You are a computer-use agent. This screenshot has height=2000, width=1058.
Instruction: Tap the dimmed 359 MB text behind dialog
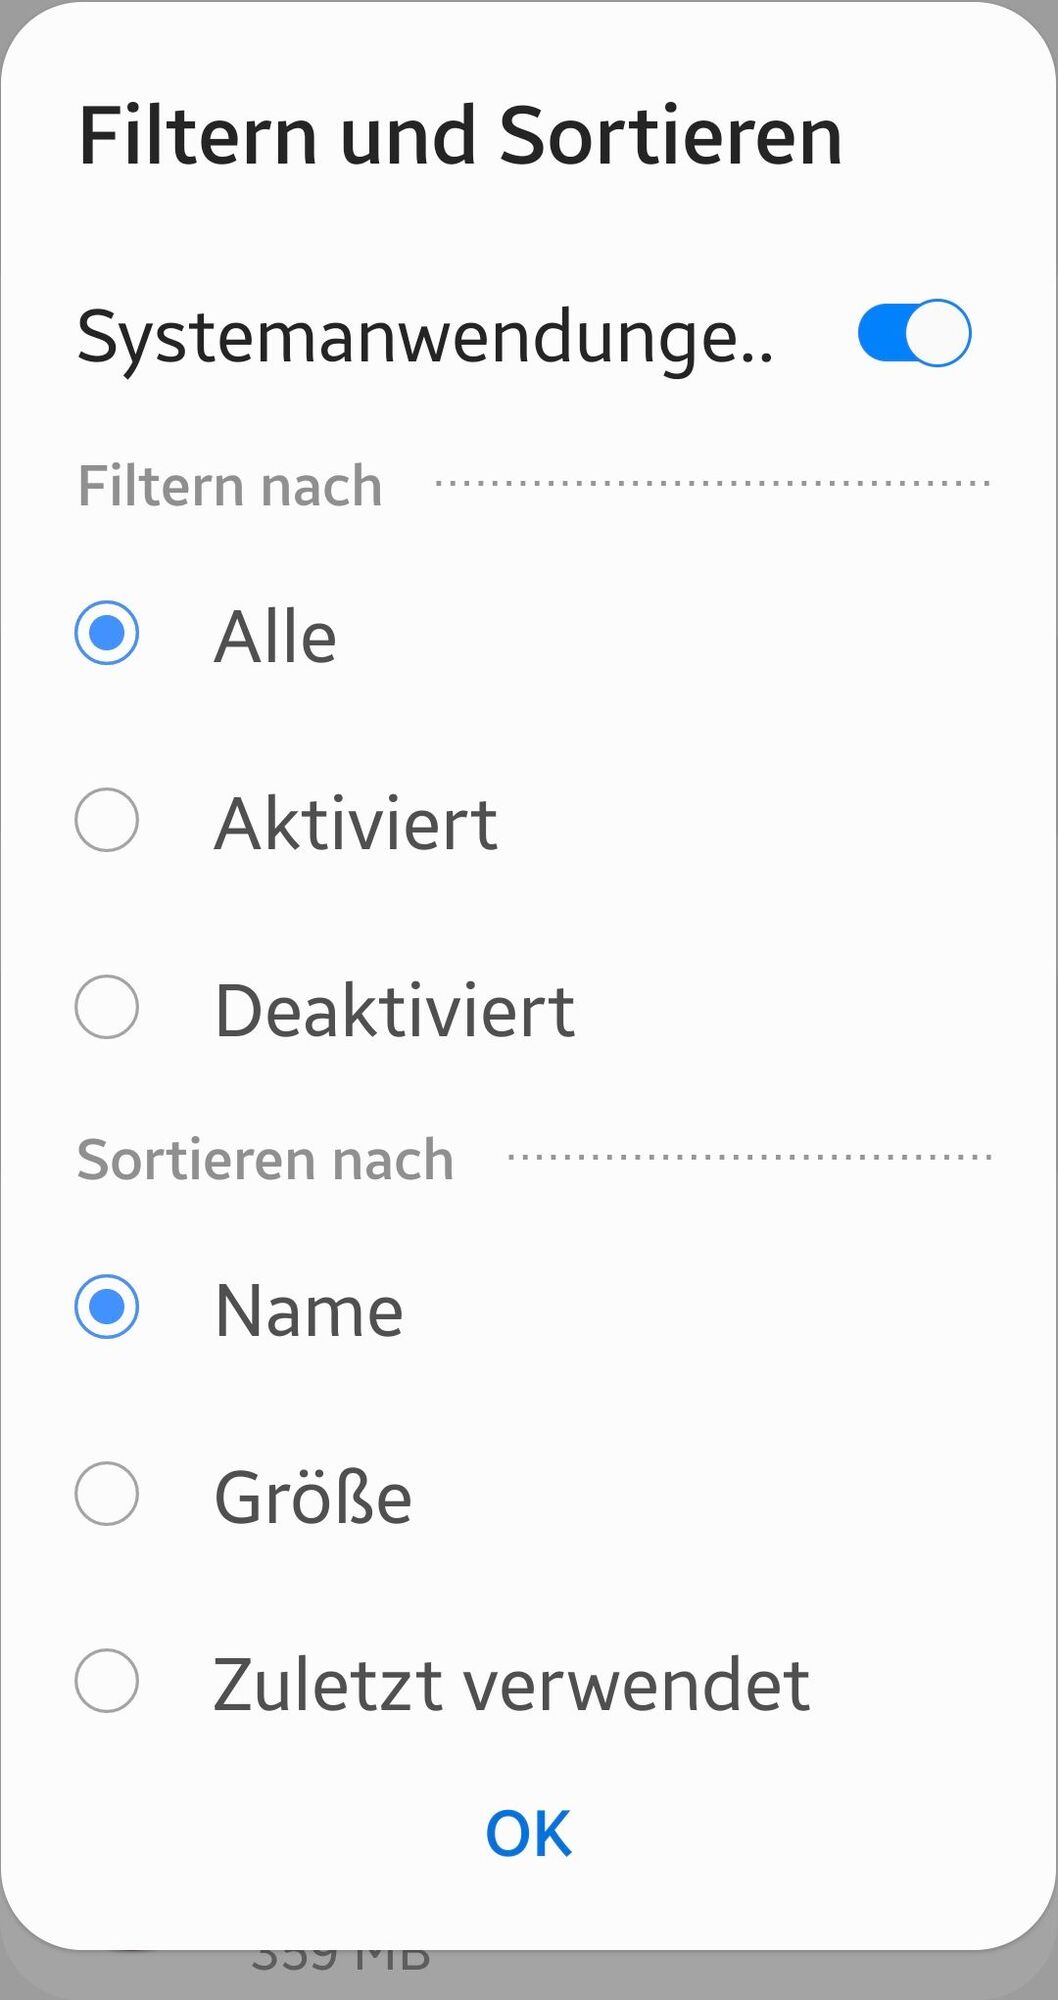point(340,1962)
